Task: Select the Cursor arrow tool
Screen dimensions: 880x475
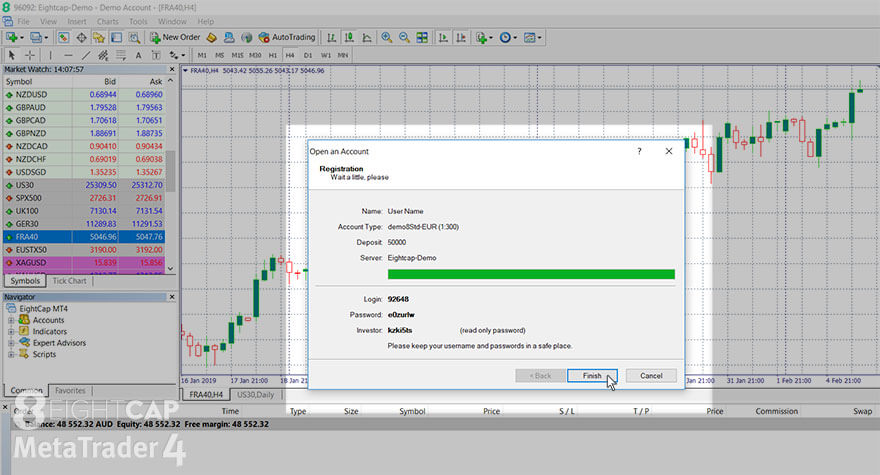Action: coord(12,55)
